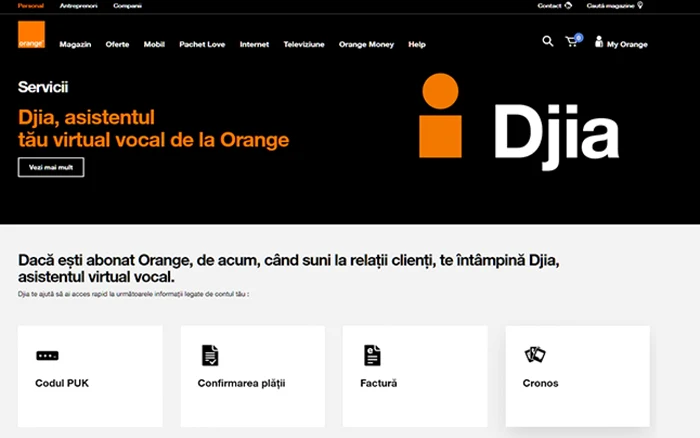Click the Contact link

point(549,6)
